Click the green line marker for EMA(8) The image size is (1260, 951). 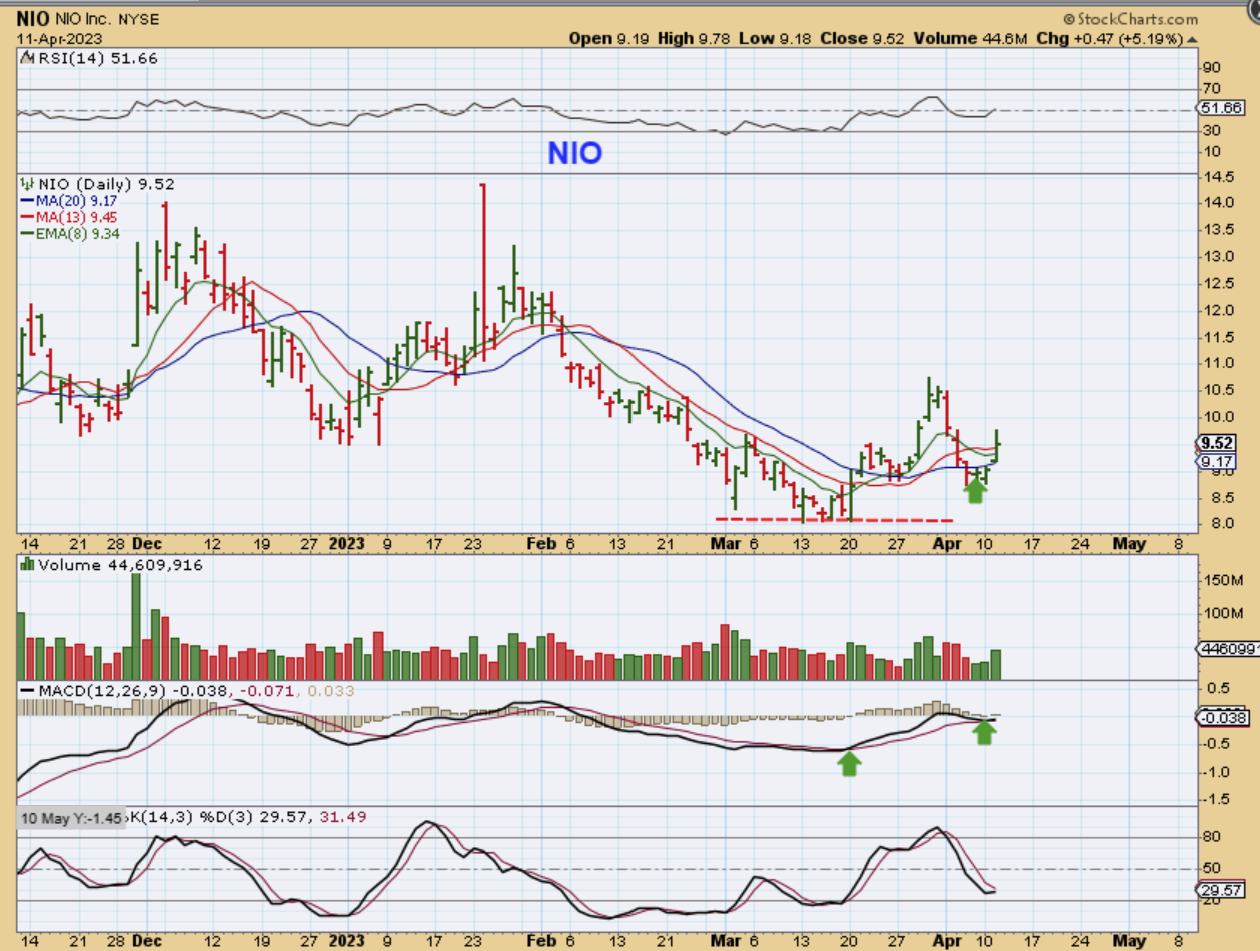(x=27, y=232)
